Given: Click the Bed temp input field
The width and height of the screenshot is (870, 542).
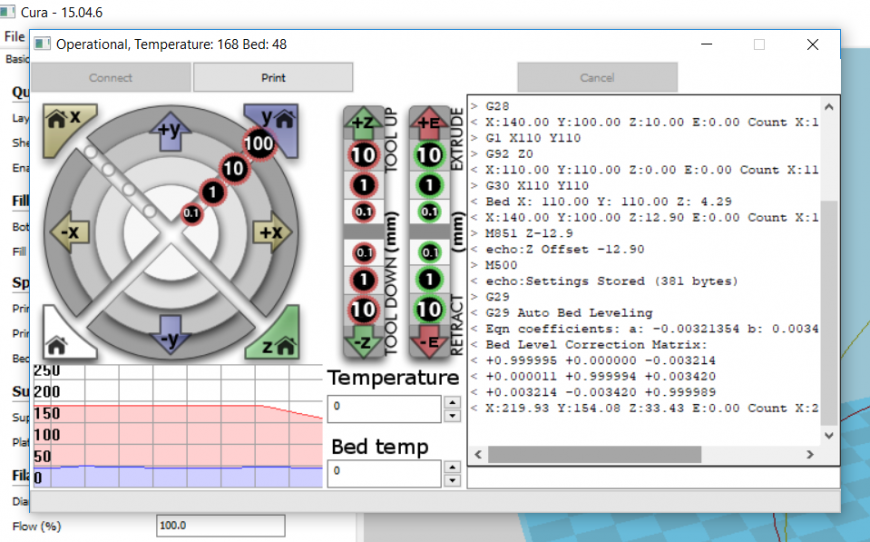Looking at the screenshot, I should 383,472.
